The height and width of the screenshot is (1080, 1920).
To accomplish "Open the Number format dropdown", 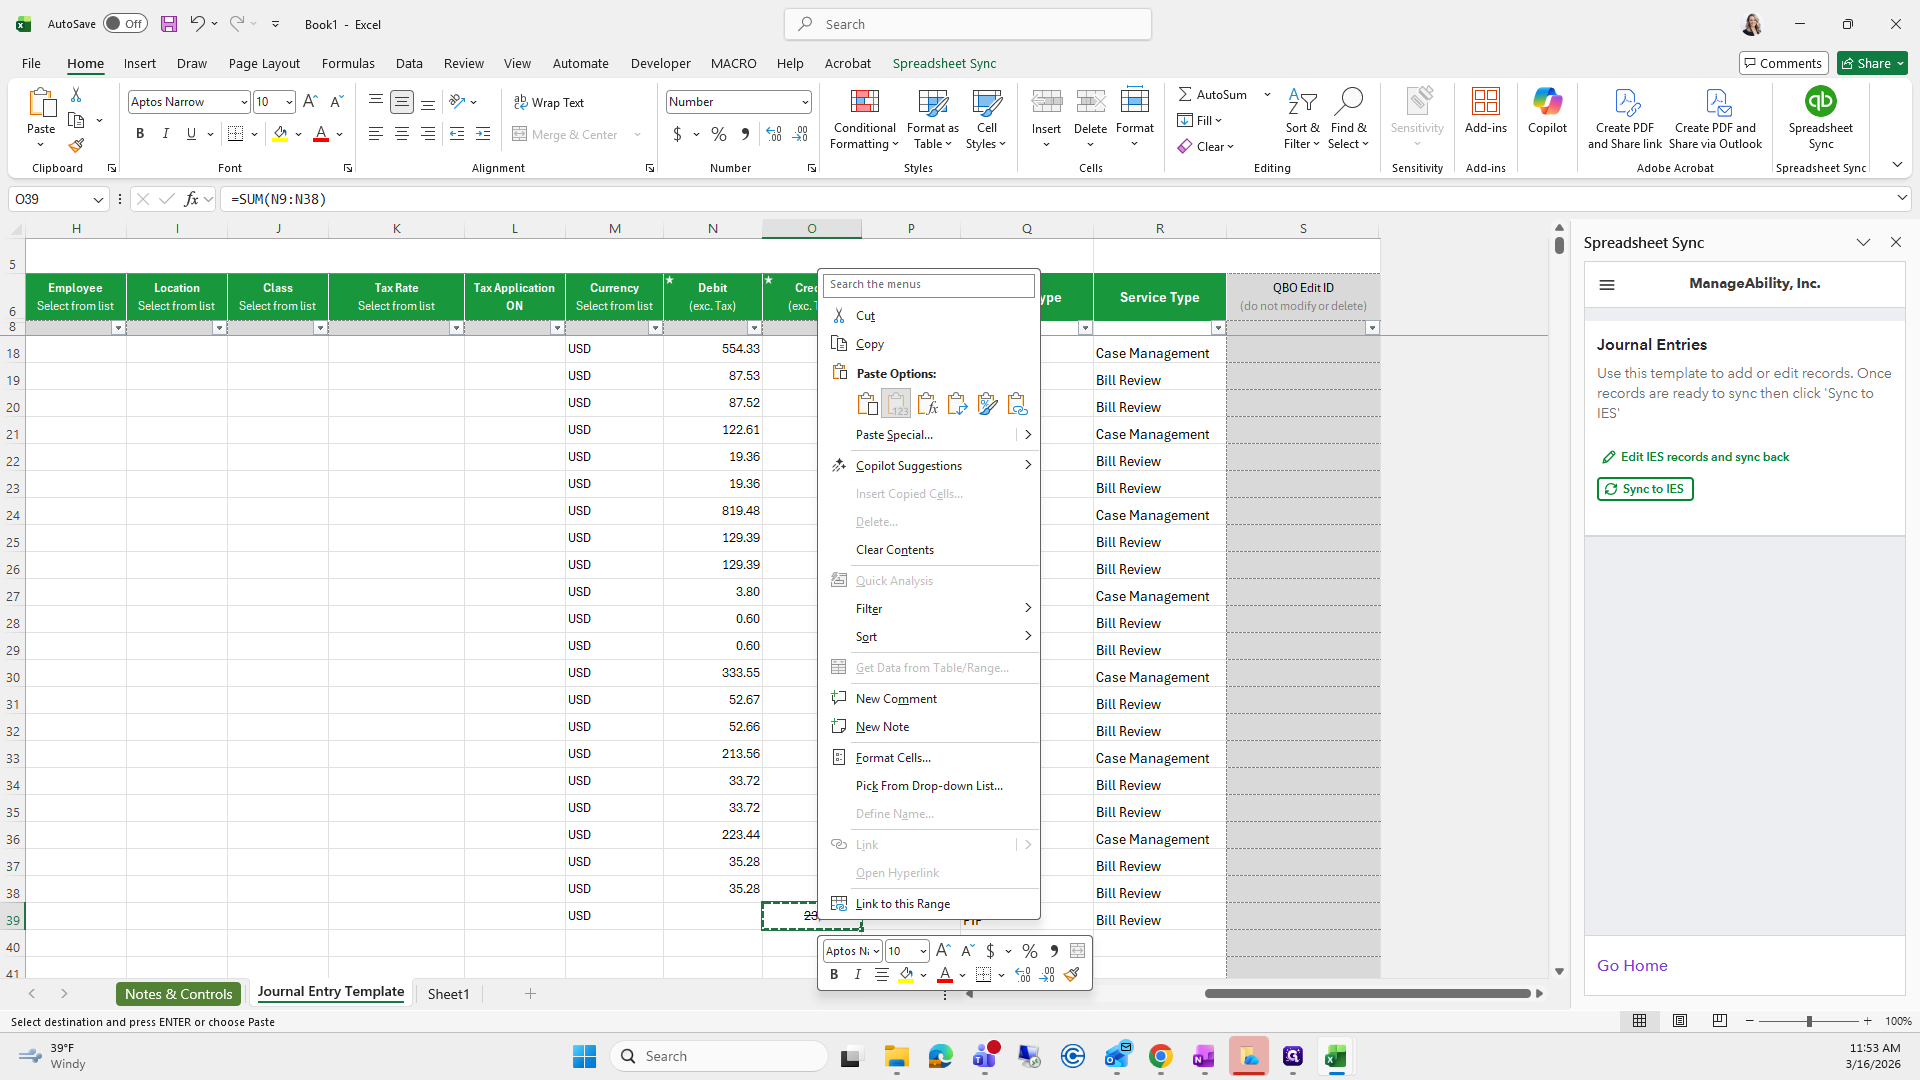I will tap(804, 102).
